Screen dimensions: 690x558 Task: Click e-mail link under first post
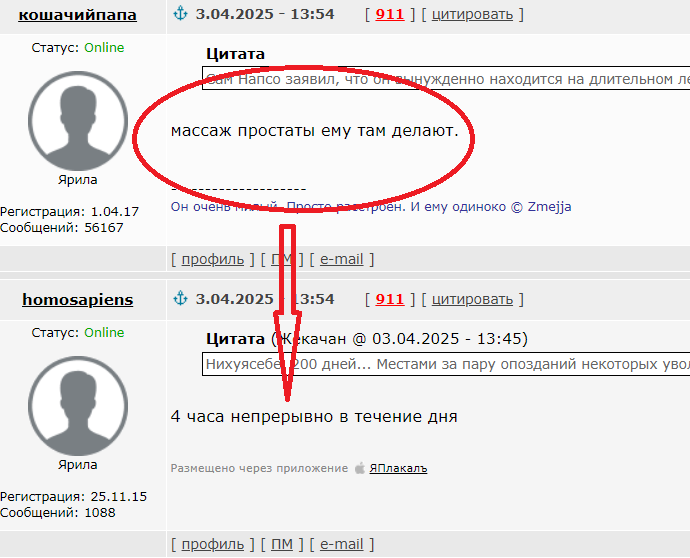(341, 259)
